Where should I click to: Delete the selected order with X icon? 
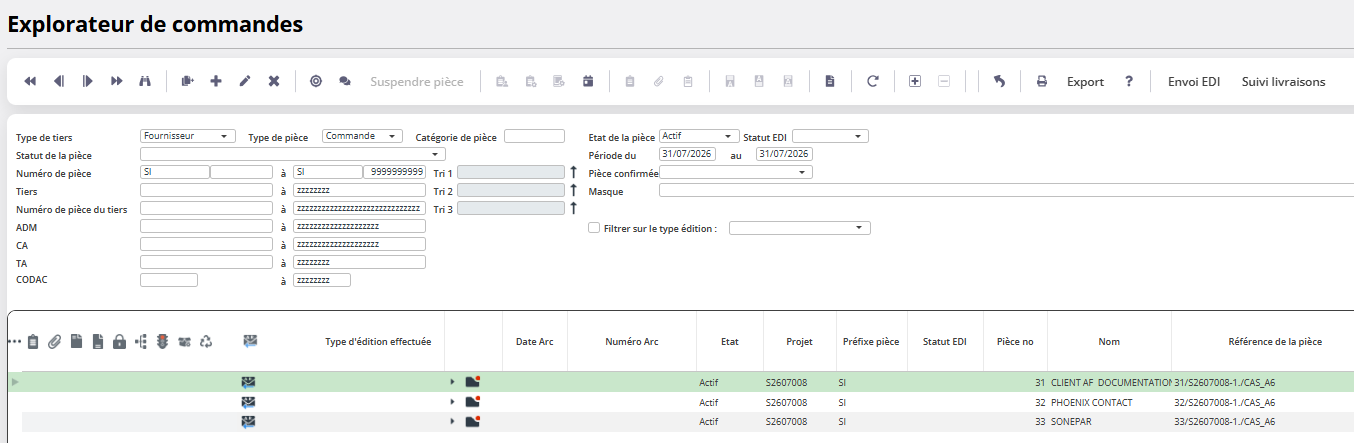click(x=274, y=81)
